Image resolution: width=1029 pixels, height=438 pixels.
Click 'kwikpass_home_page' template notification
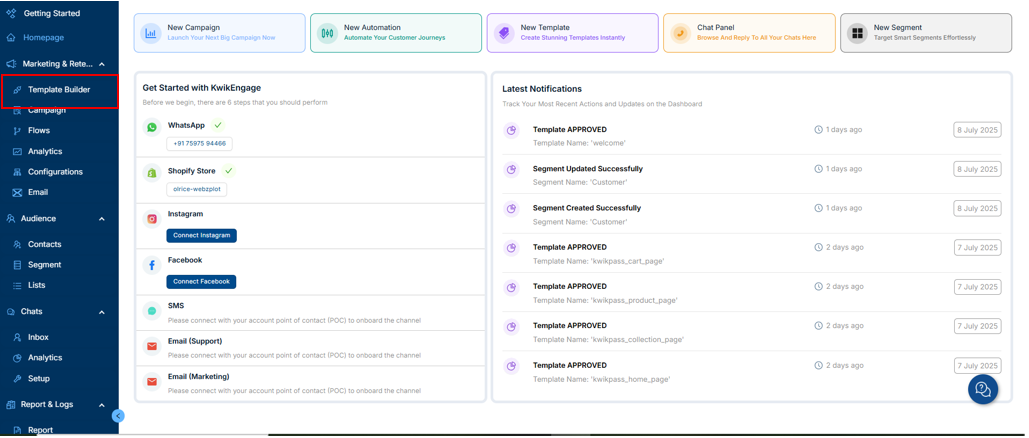(752, 372)
